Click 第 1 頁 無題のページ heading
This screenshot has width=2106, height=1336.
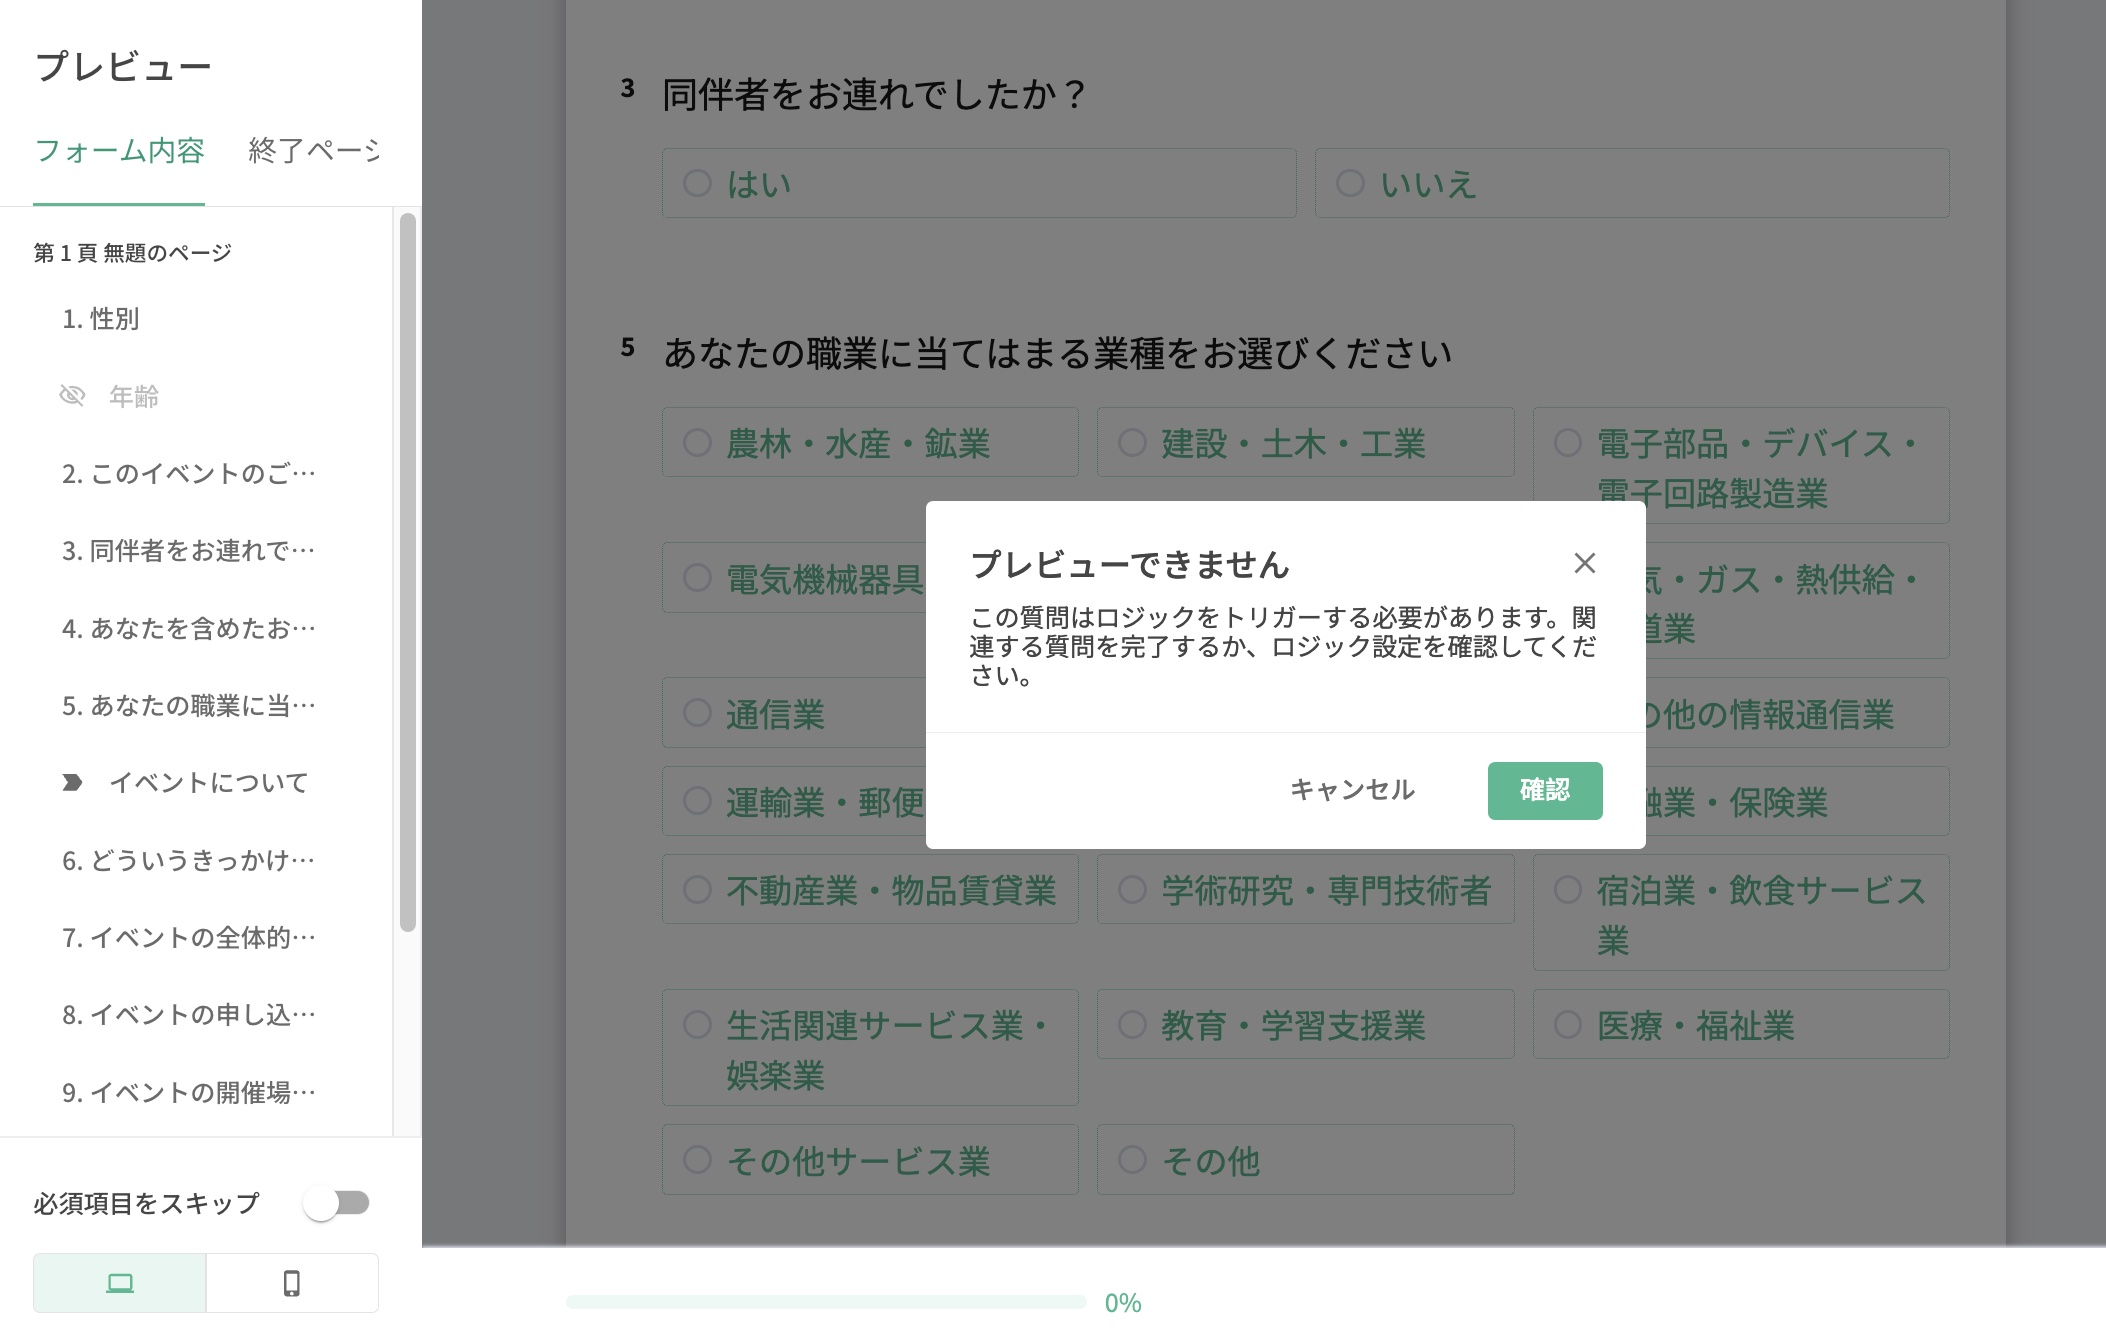click(132, 253)
